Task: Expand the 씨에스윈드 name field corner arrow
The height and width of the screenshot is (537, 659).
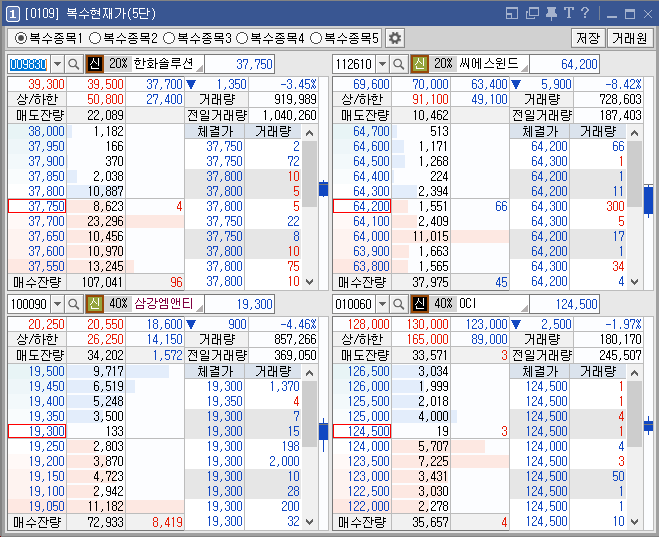Action: coord(525,69)
